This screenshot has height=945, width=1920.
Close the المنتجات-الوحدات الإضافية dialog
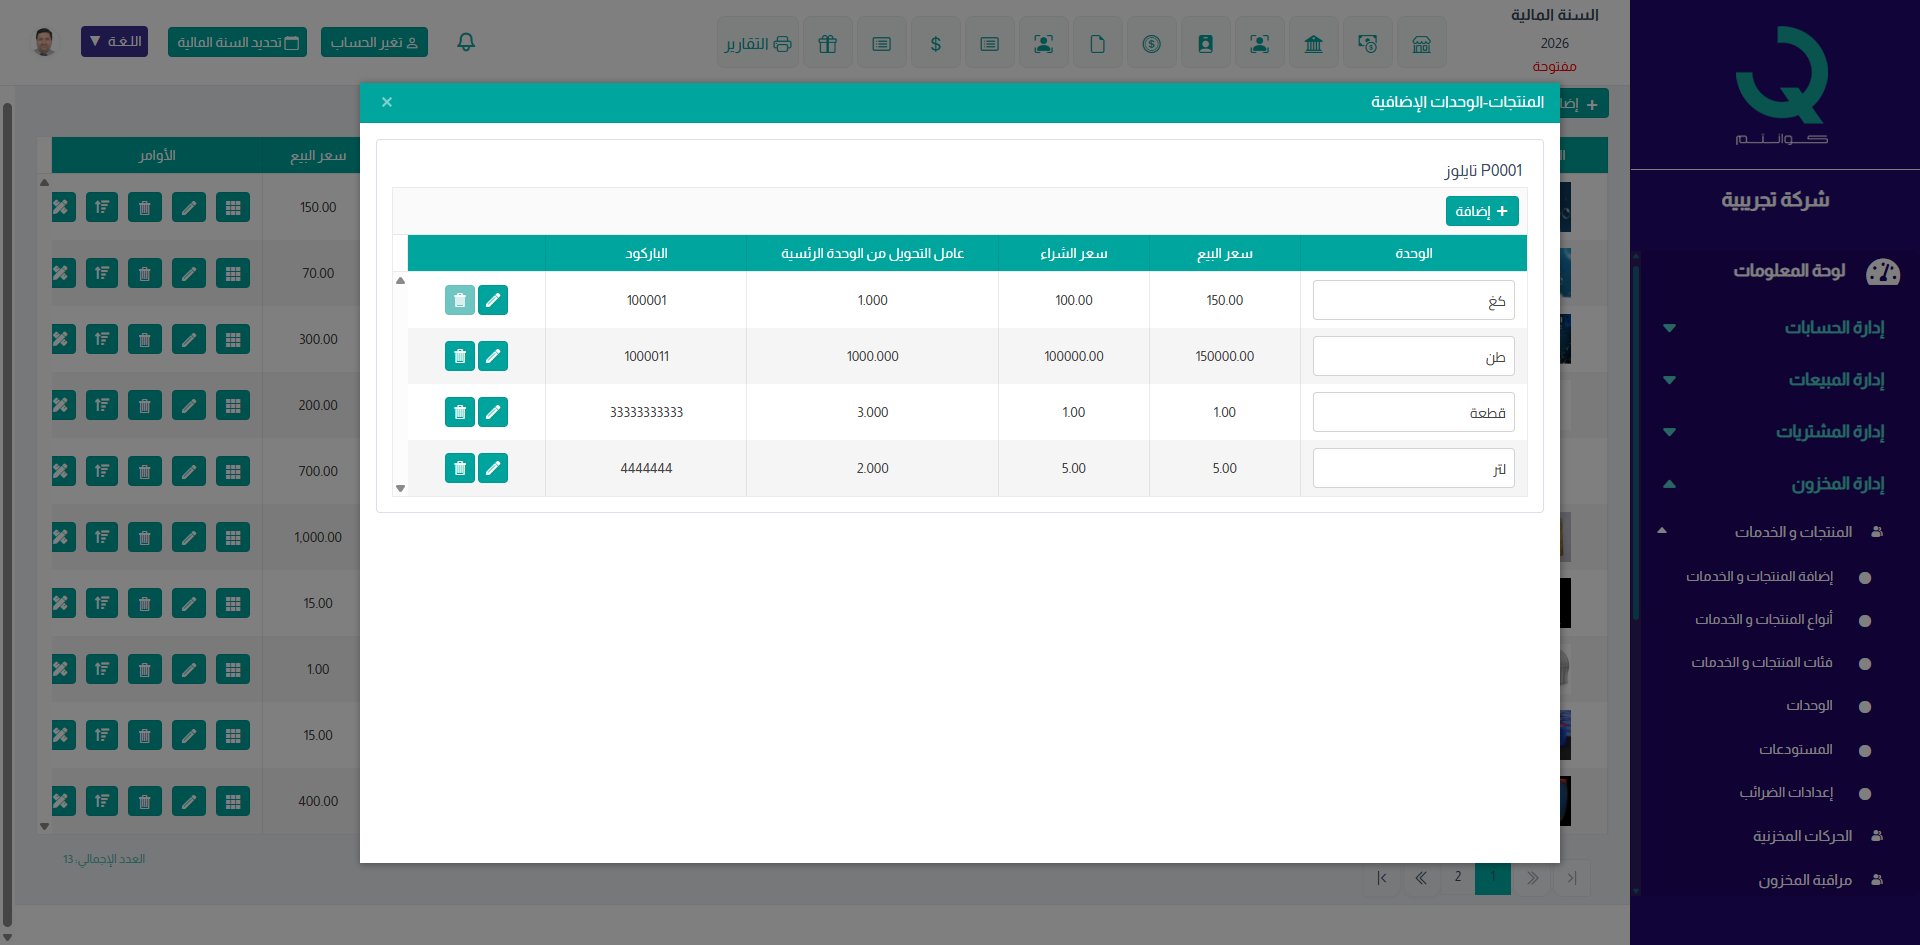[387, 102]
